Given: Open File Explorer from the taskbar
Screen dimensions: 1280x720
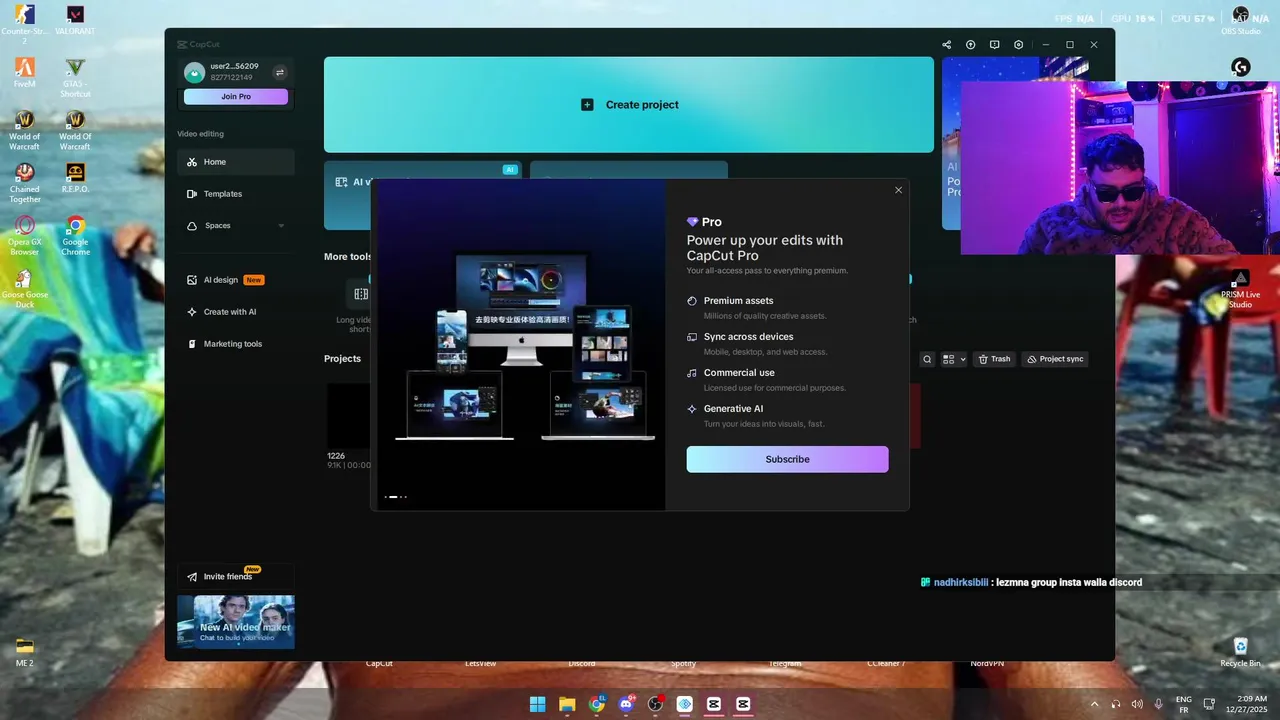Looking at the screenshot, I should (567, 704).
